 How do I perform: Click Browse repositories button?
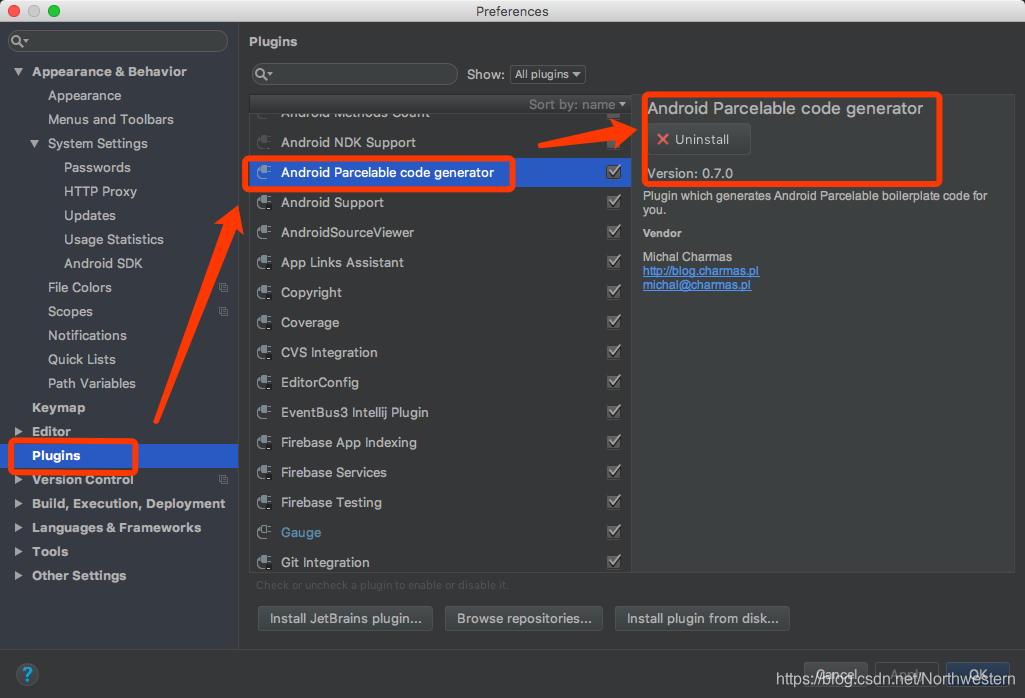(524, 618)
